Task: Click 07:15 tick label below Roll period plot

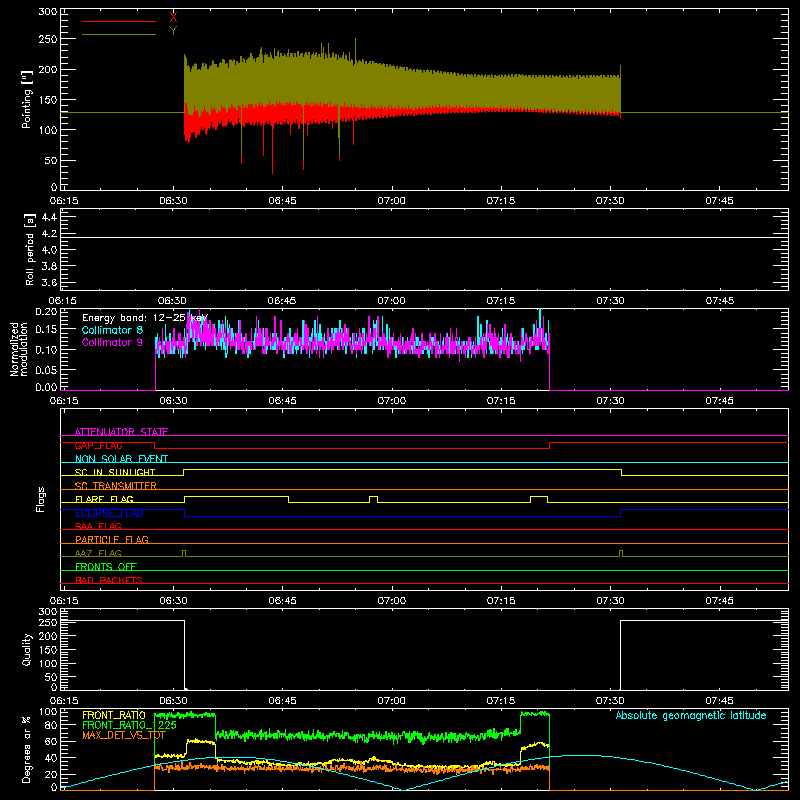Action: click(x=501, y=301)
